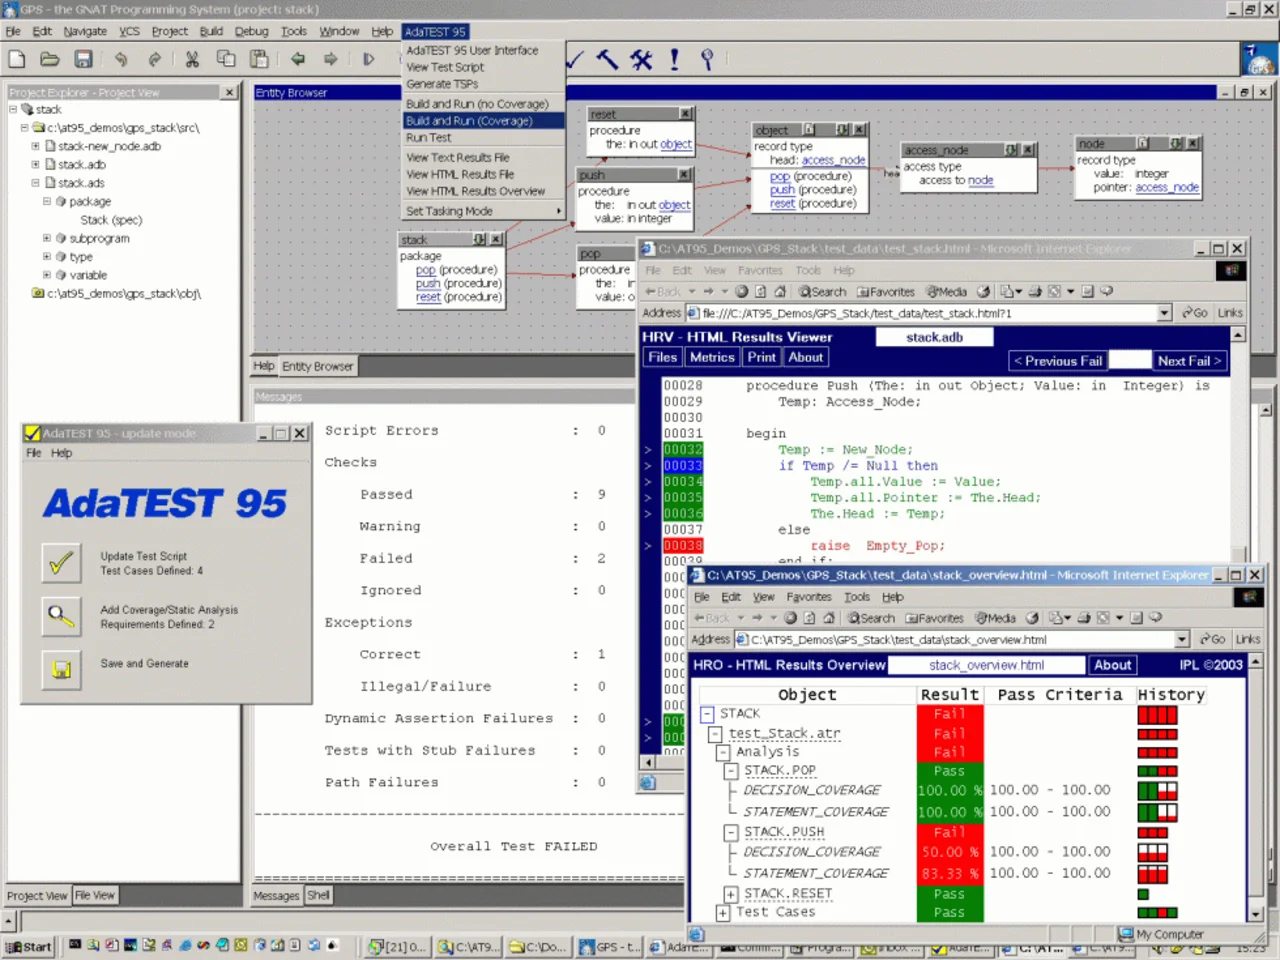Click the Next Fail button
1280x960 pixels.
[1189, 360]
